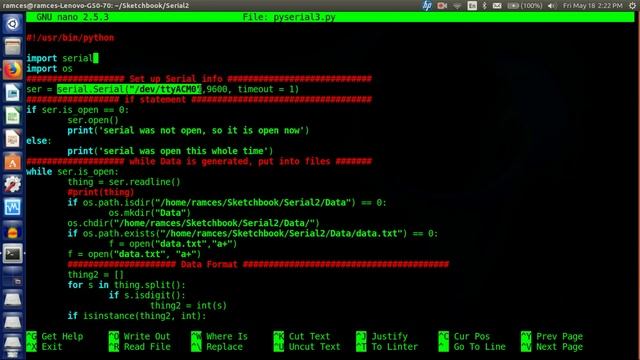Click the red screen recorder indicator
Image resolution: width=640 pixels, height=360 pixels.
click(x=442, y=5)
